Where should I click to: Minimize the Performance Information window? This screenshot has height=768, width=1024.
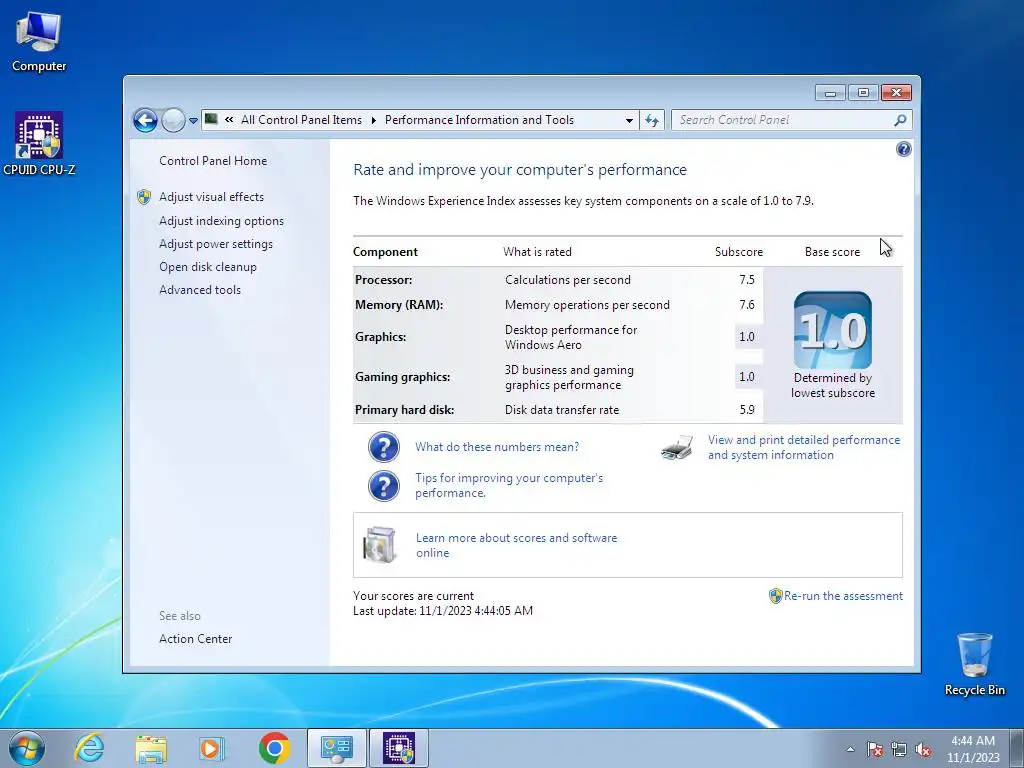click(x=830, y=93)
